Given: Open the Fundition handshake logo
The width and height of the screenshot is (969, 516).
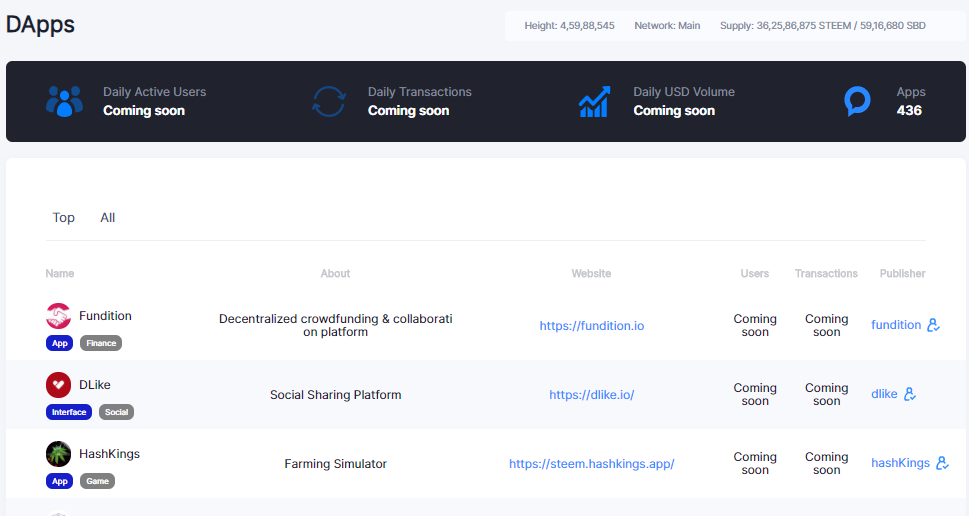Looking at the screenshot, I should [58, 316].
